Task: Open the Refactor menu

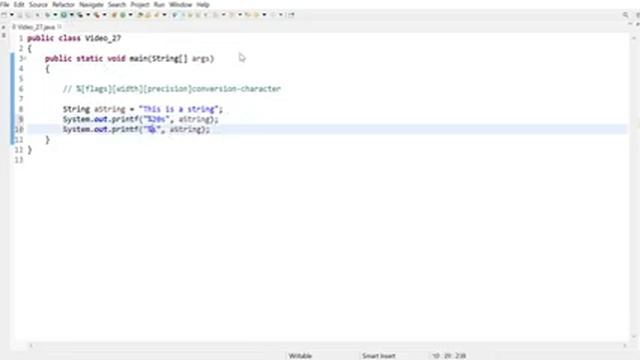Action: coord(63,4)
